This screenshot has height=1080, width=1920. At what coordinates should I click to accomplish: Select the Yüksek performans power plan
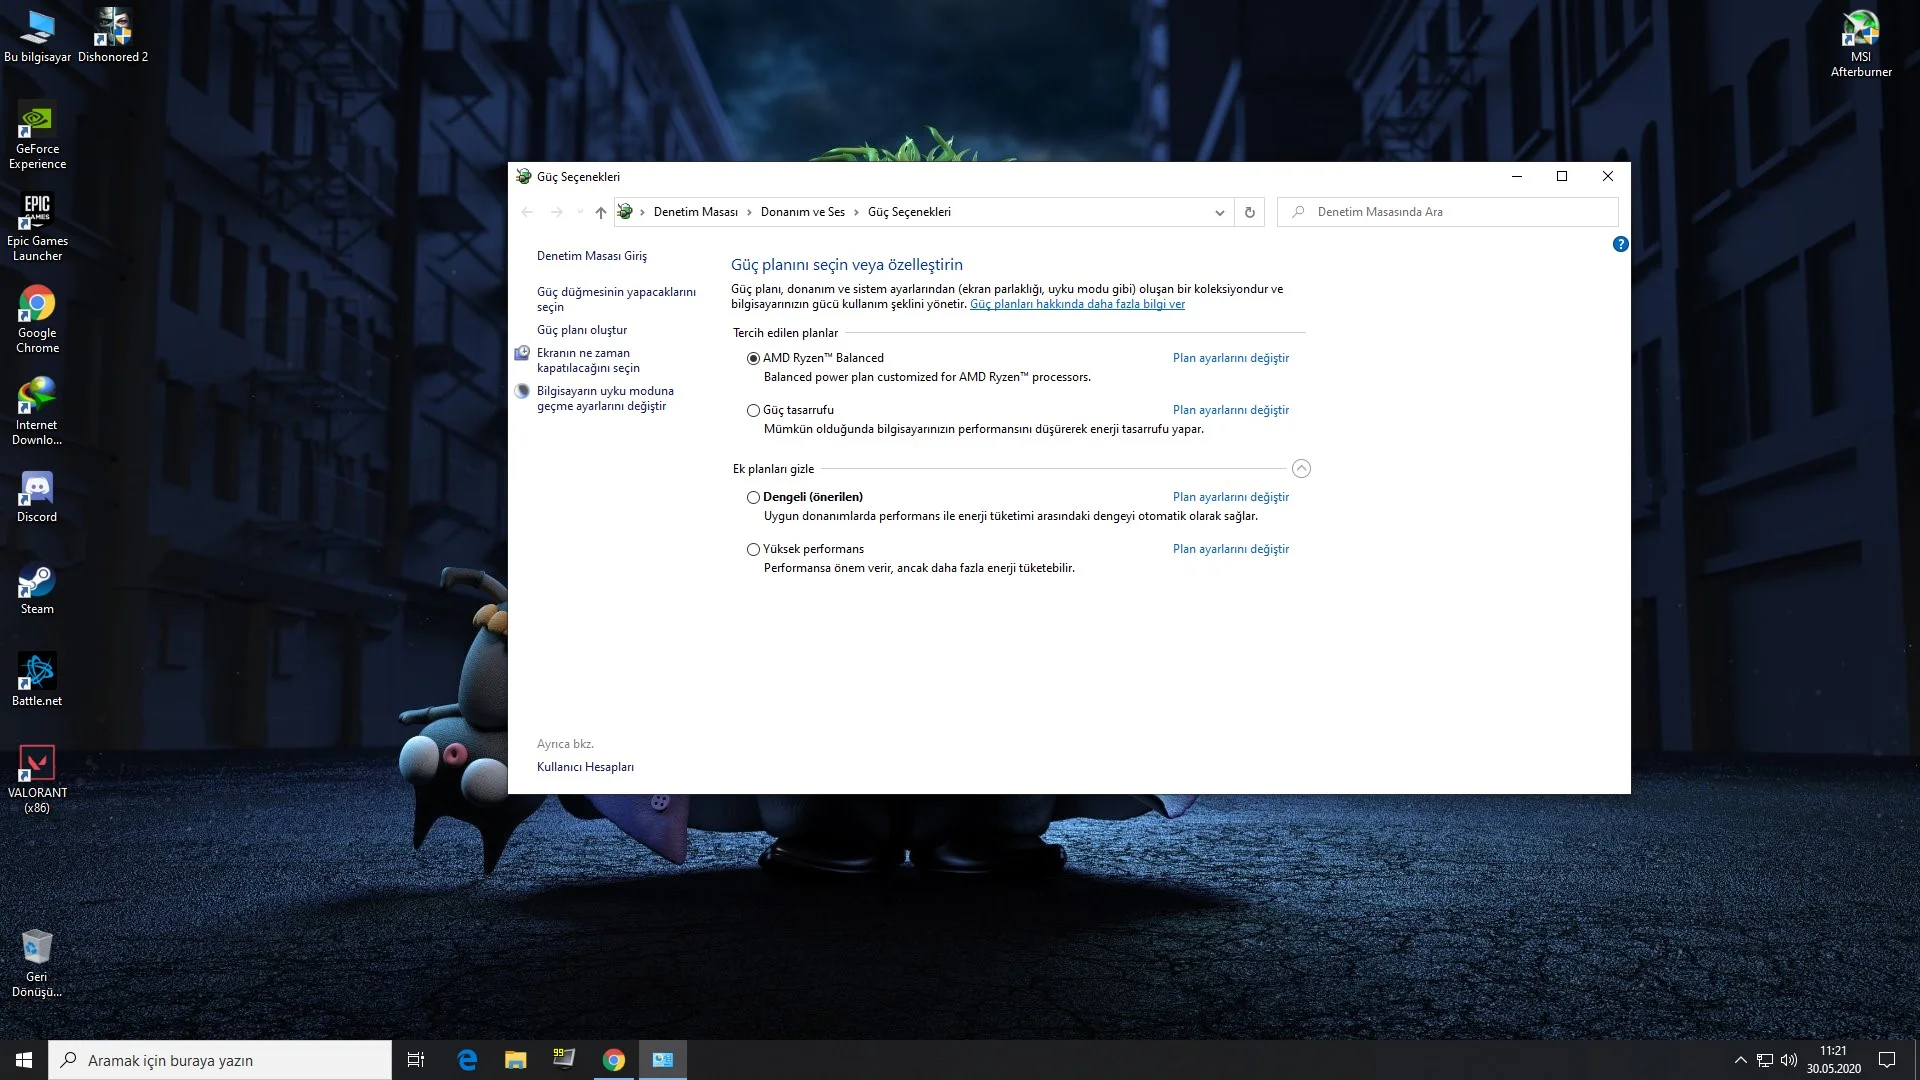tap(753, 549)
